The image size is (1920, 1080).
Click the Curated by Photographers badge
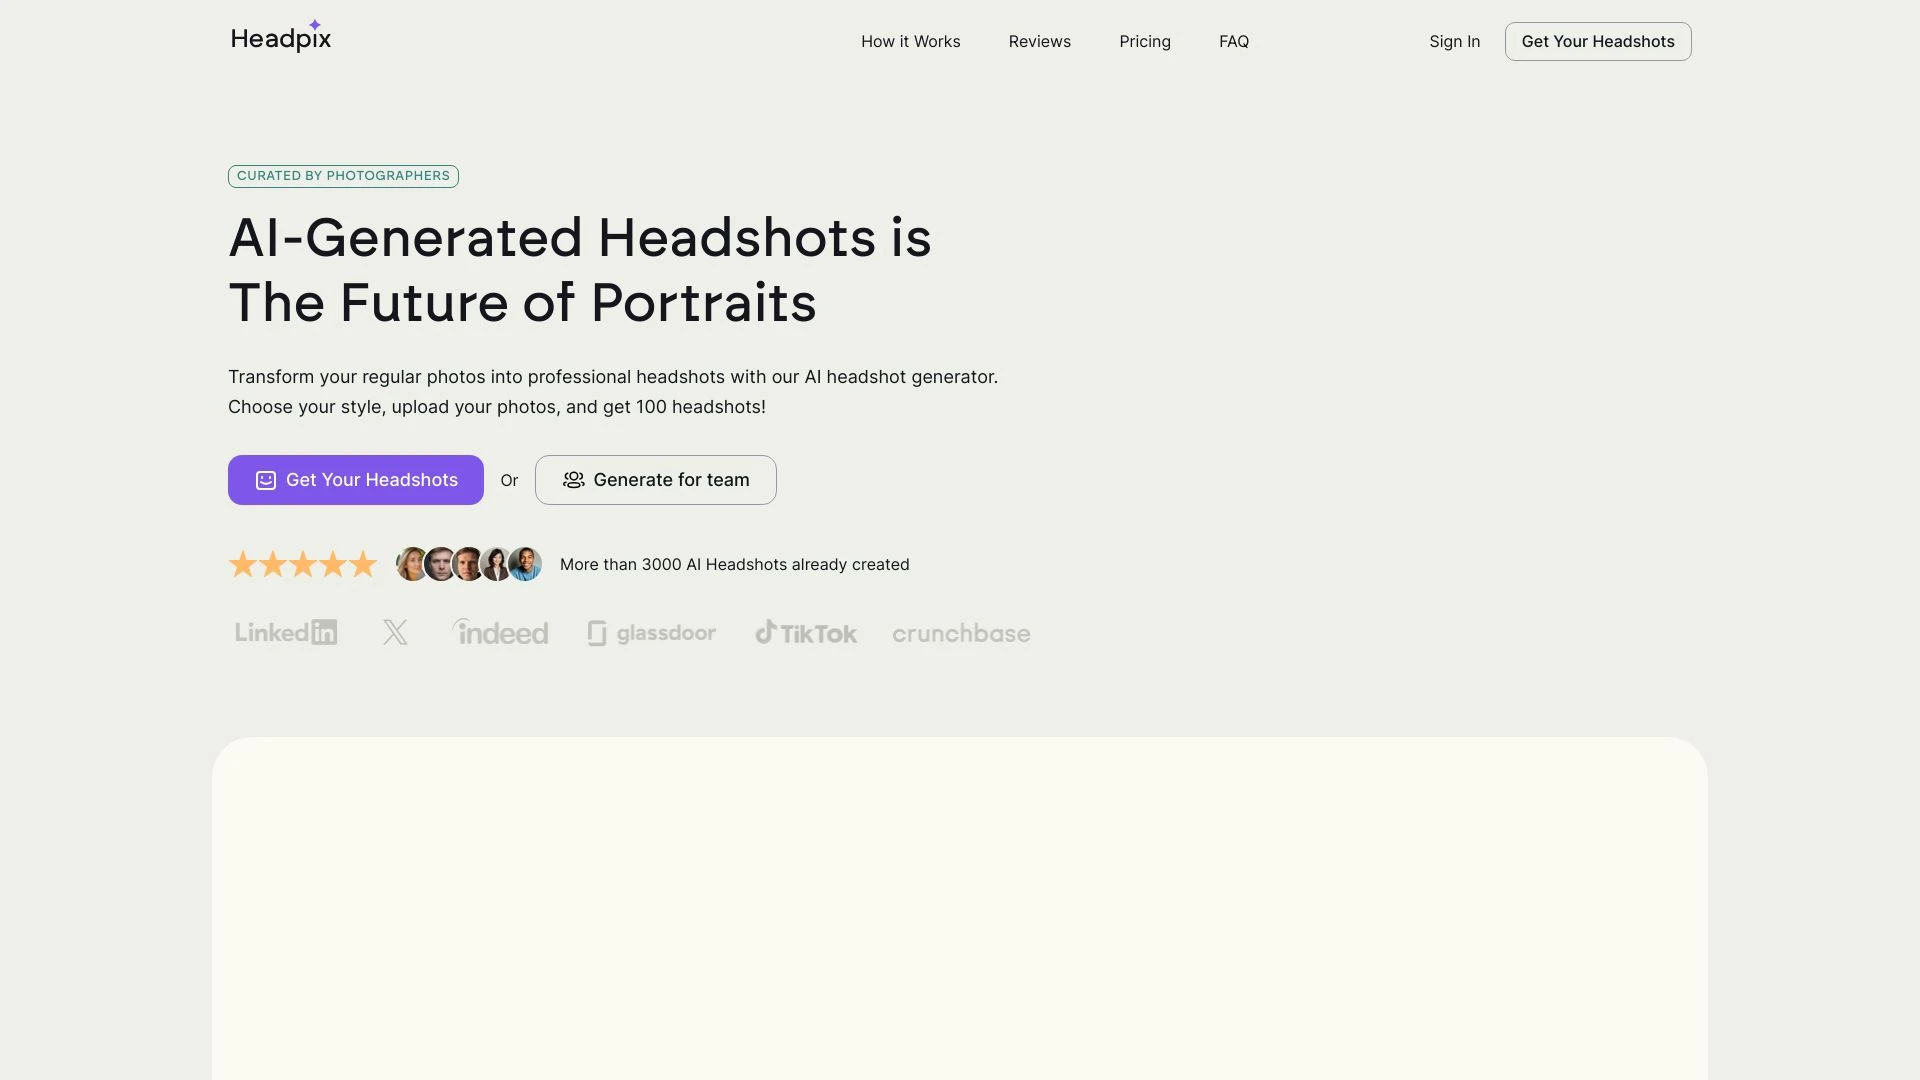[343, 176]
